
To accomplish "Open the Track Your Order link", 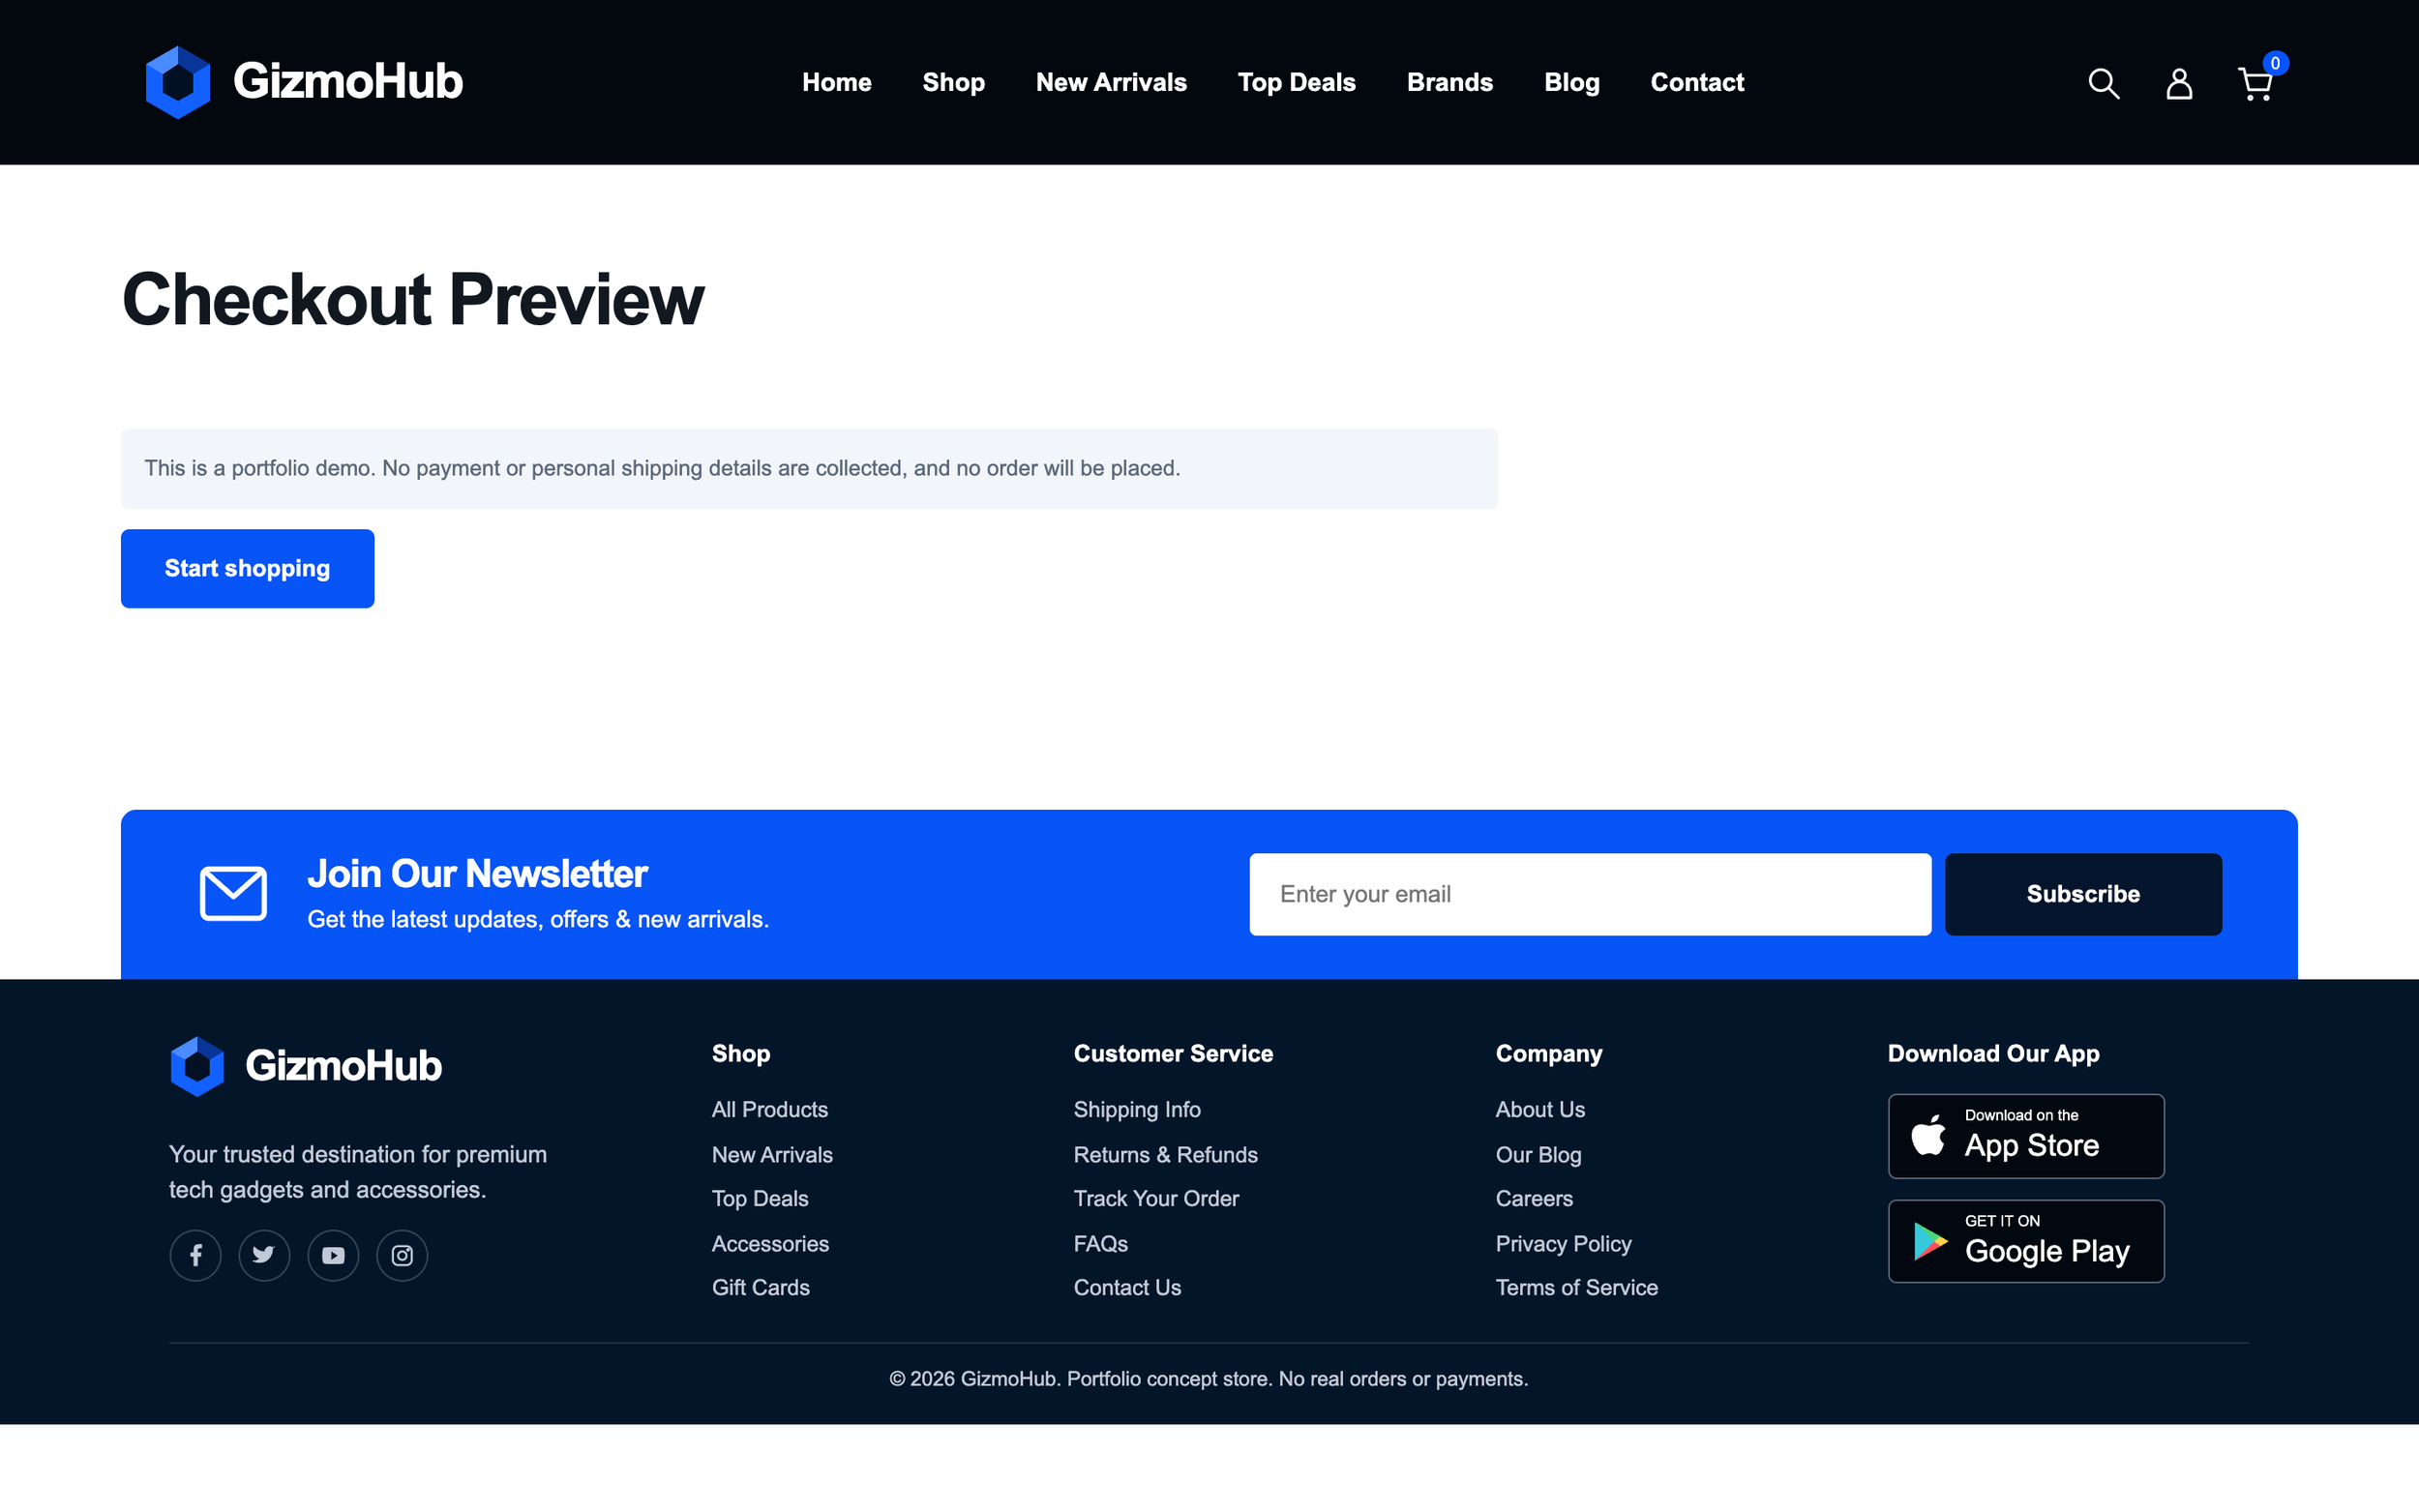I will tap(1156, 1198).
